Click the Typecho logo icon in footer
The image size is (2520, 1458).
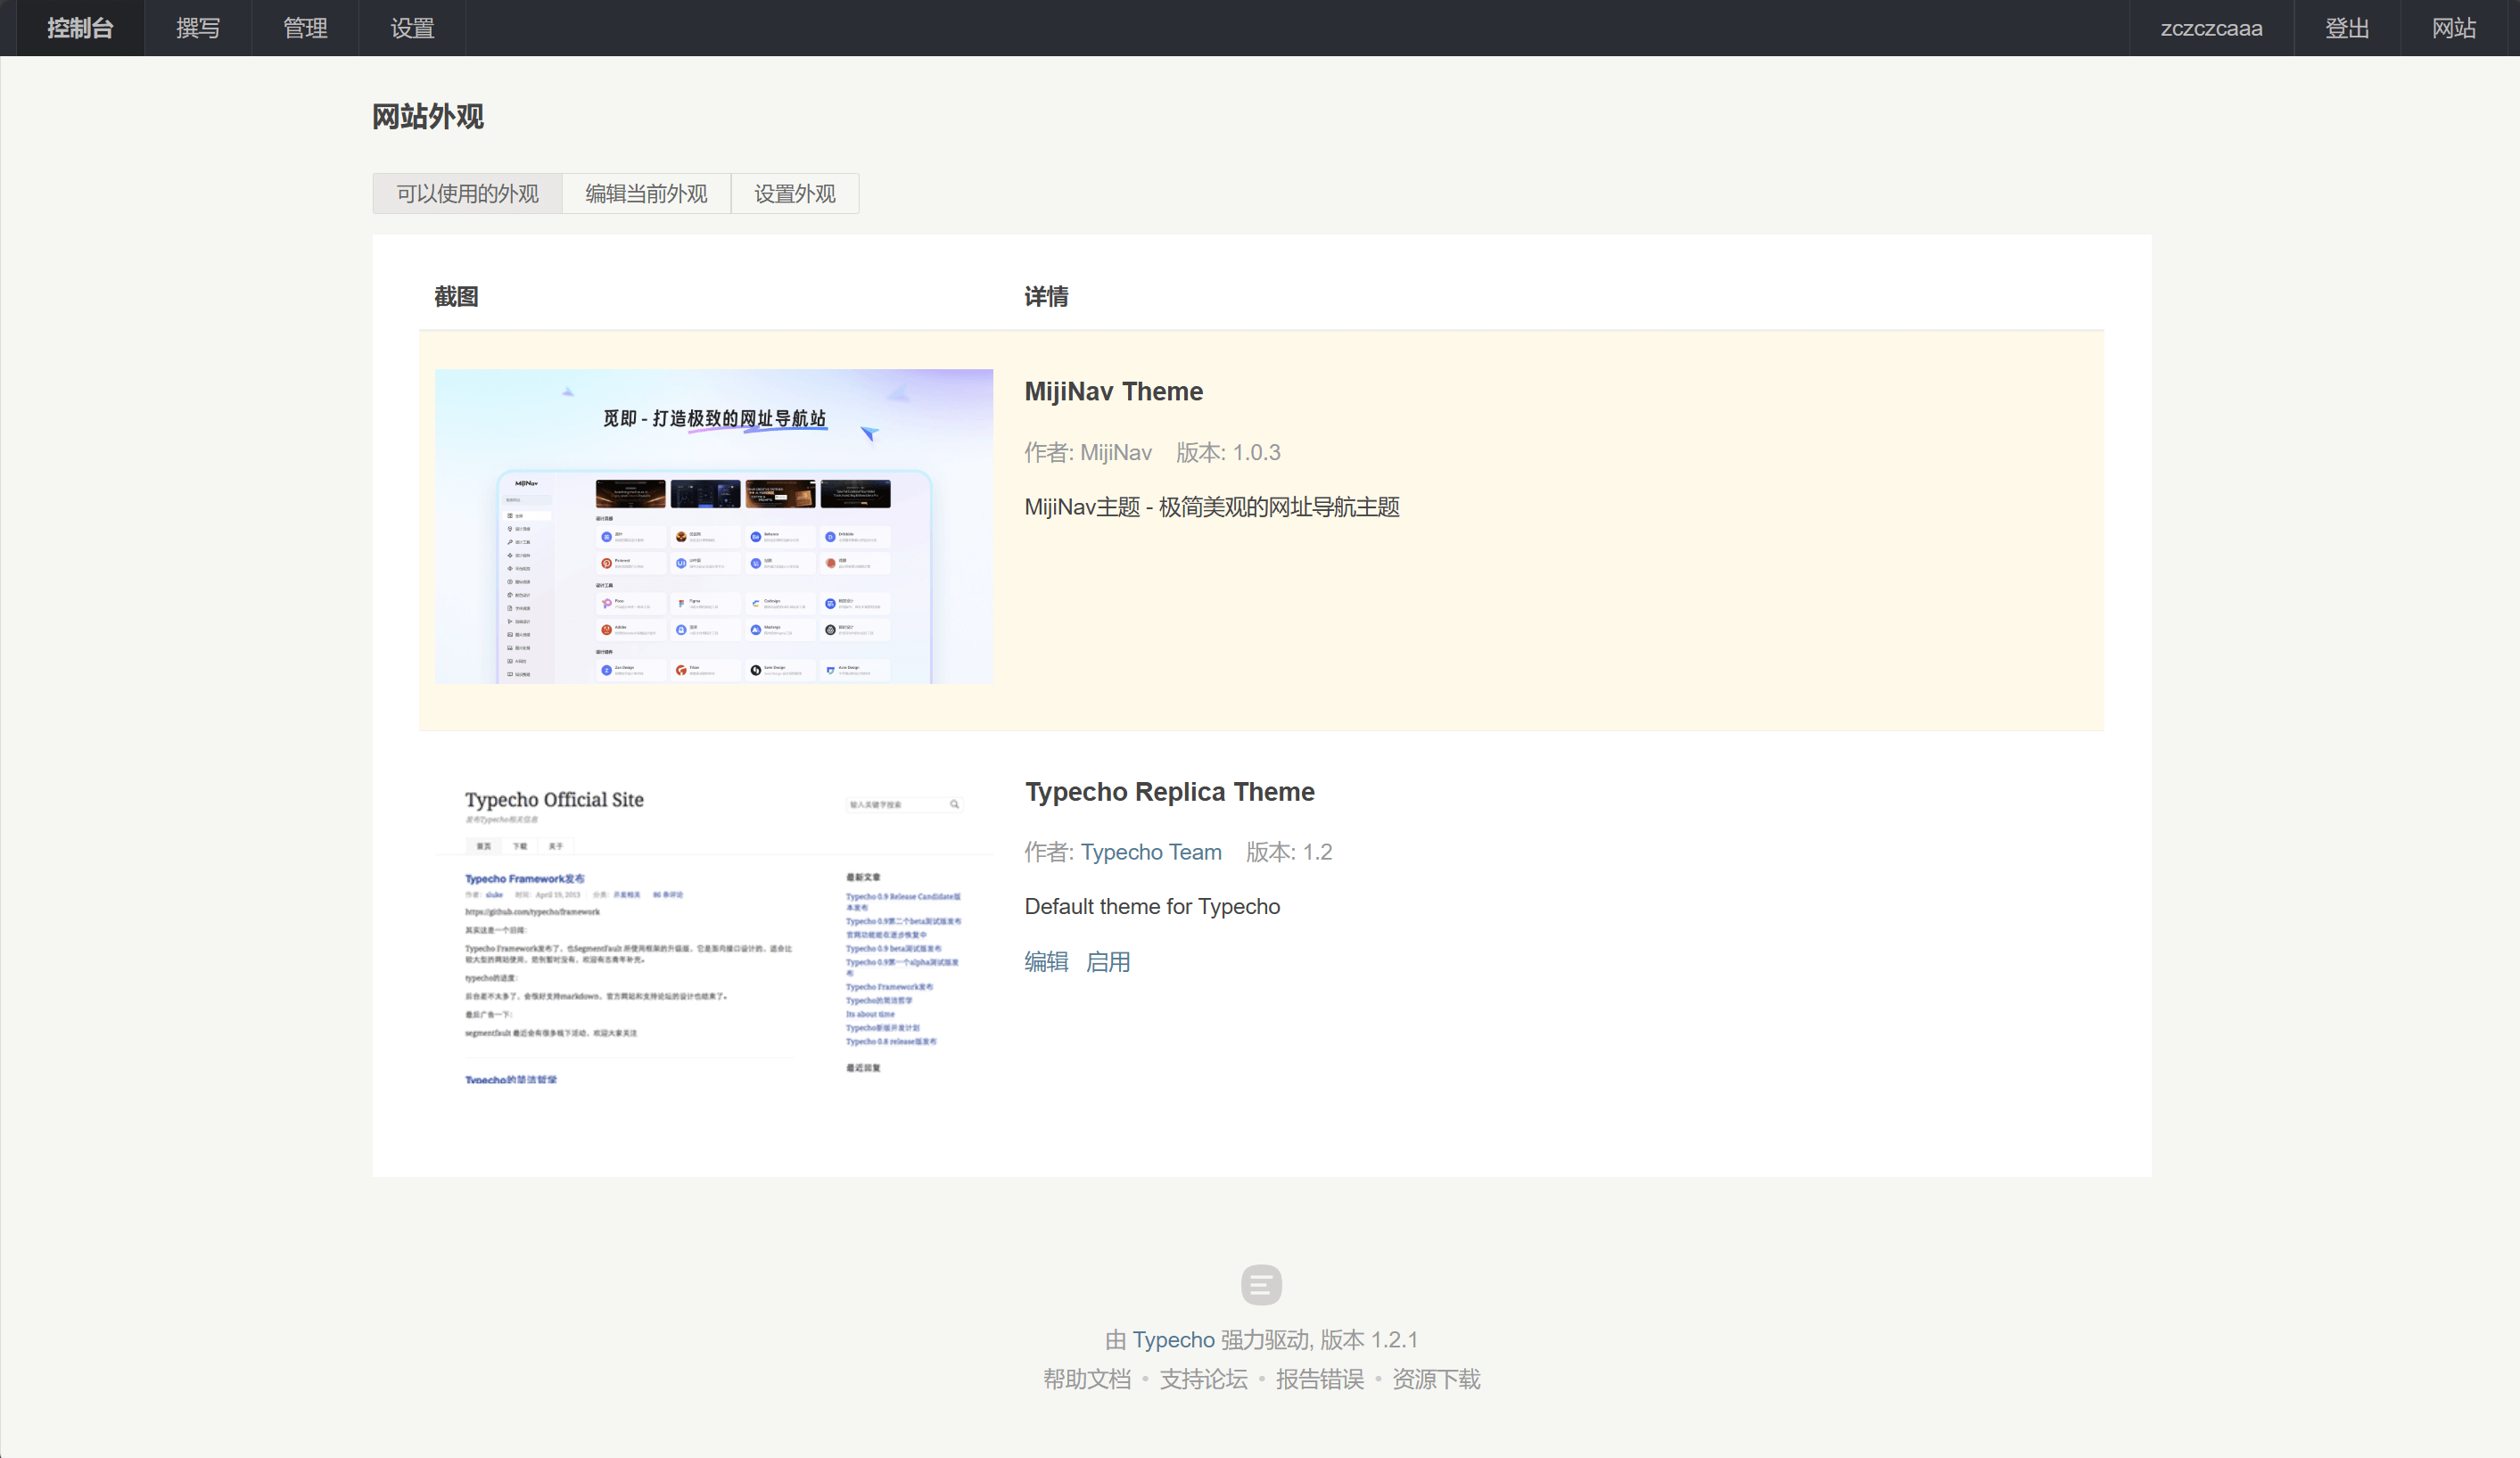tap(1260, 1285)
